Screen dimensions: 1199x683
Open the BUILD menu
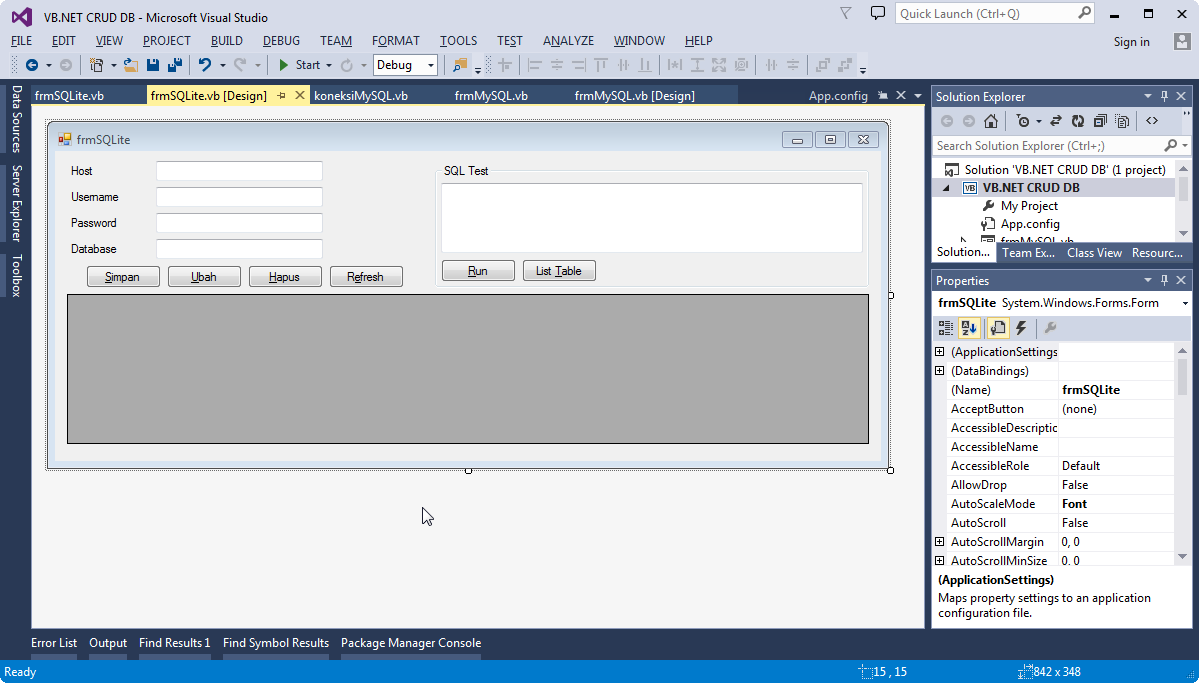coord(226,41)
